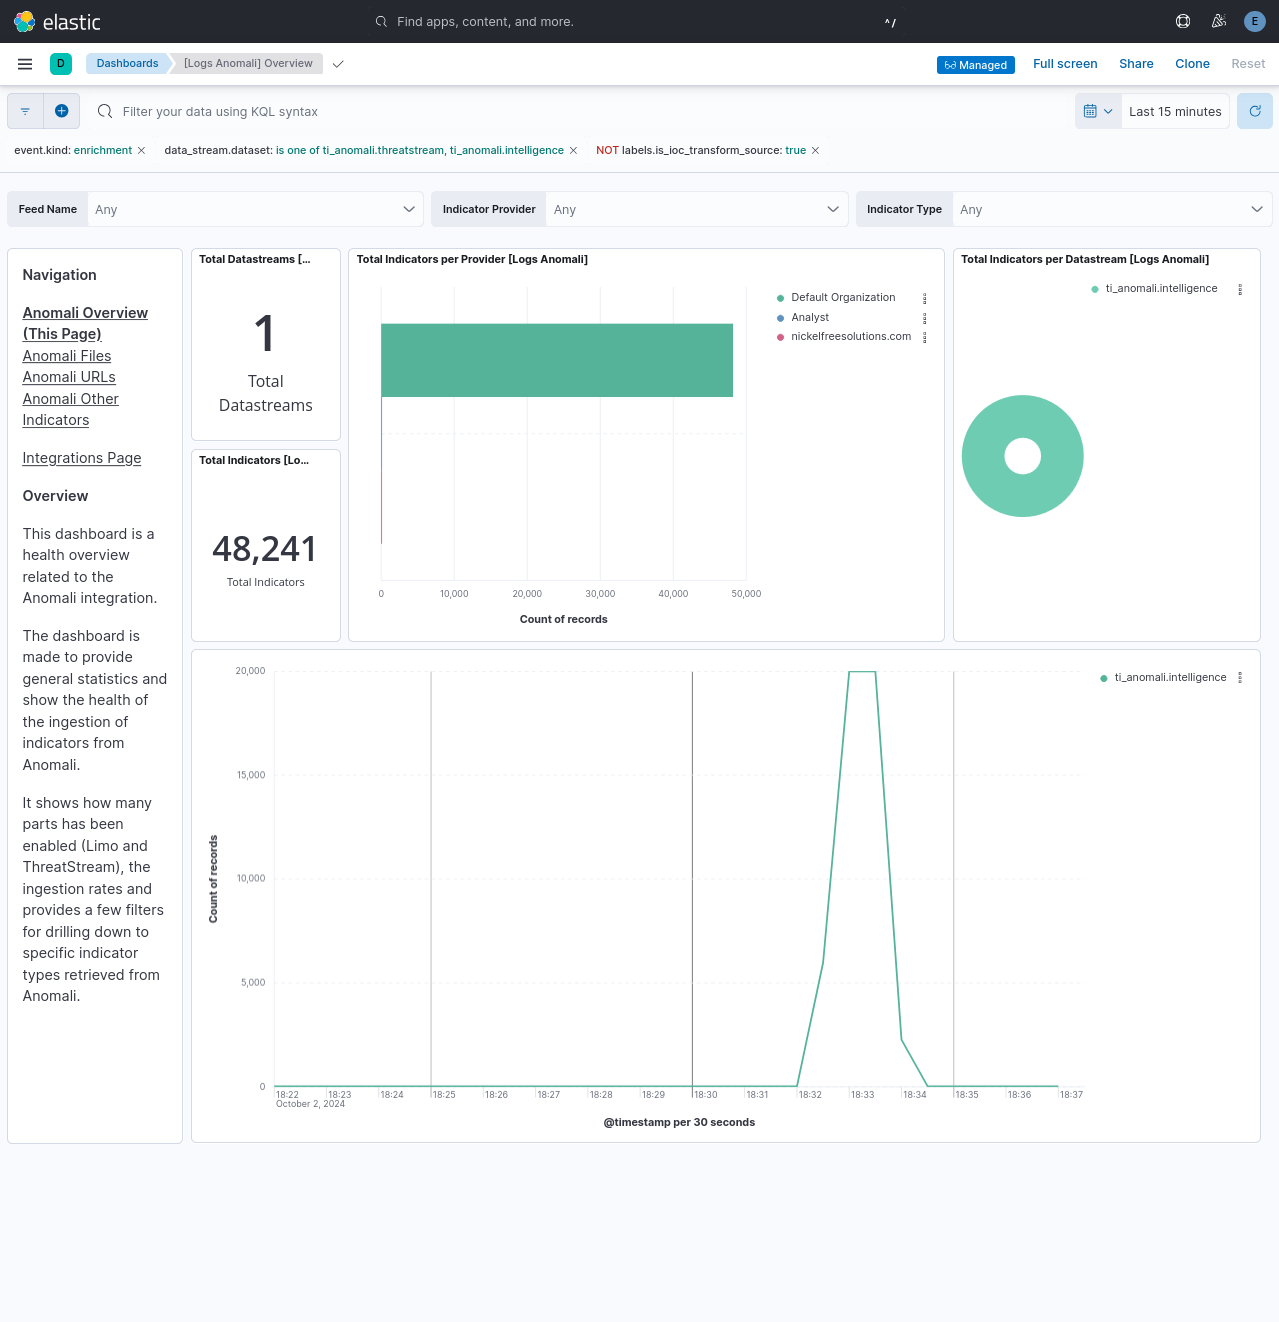
Task: Go to the Dashboards breadcrumb
Action: tap(127, 63)
